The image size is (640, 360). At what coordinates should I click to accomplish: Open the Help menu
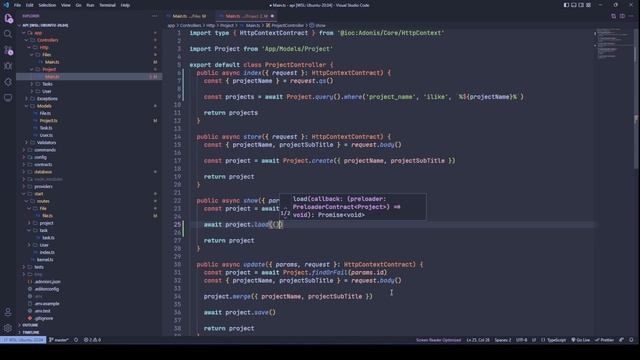[x=125, y=5]
